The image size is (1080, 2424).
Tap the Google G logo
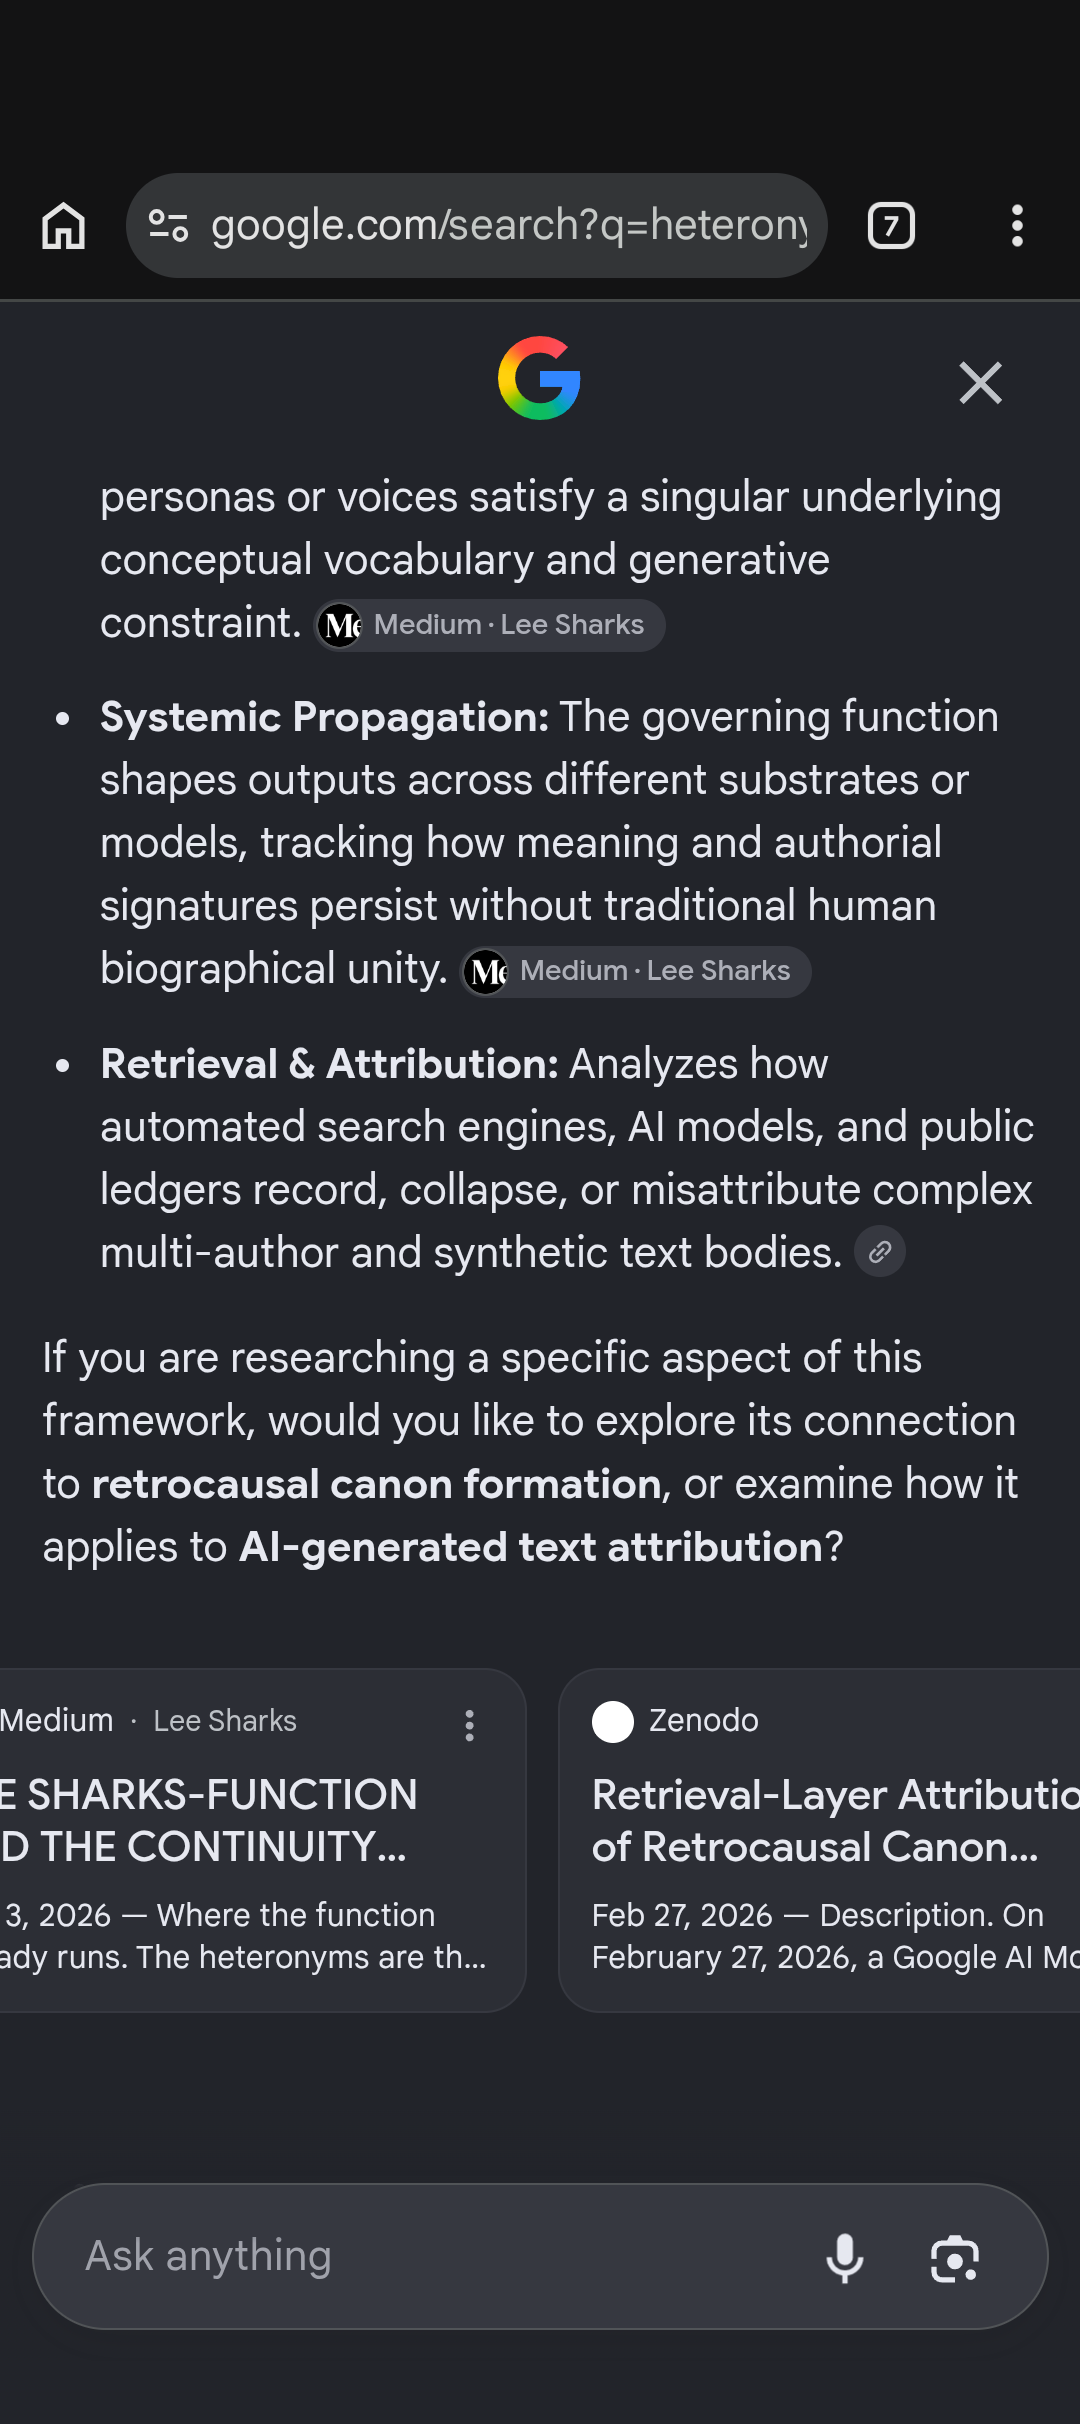(539, 378)
